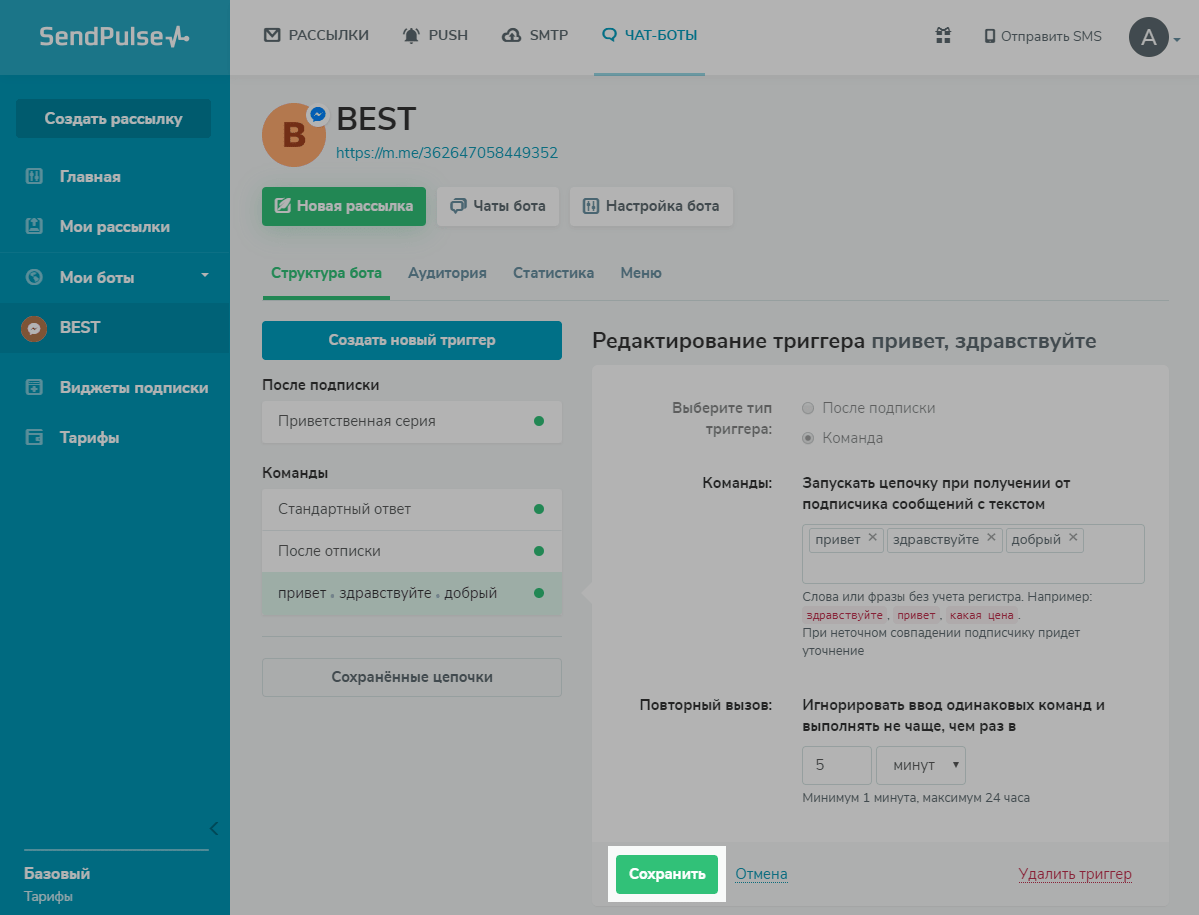The width and height of the screenshot is (1199, 915).
Task: Open the SMTP menu
Action: [x=535, y=35]
